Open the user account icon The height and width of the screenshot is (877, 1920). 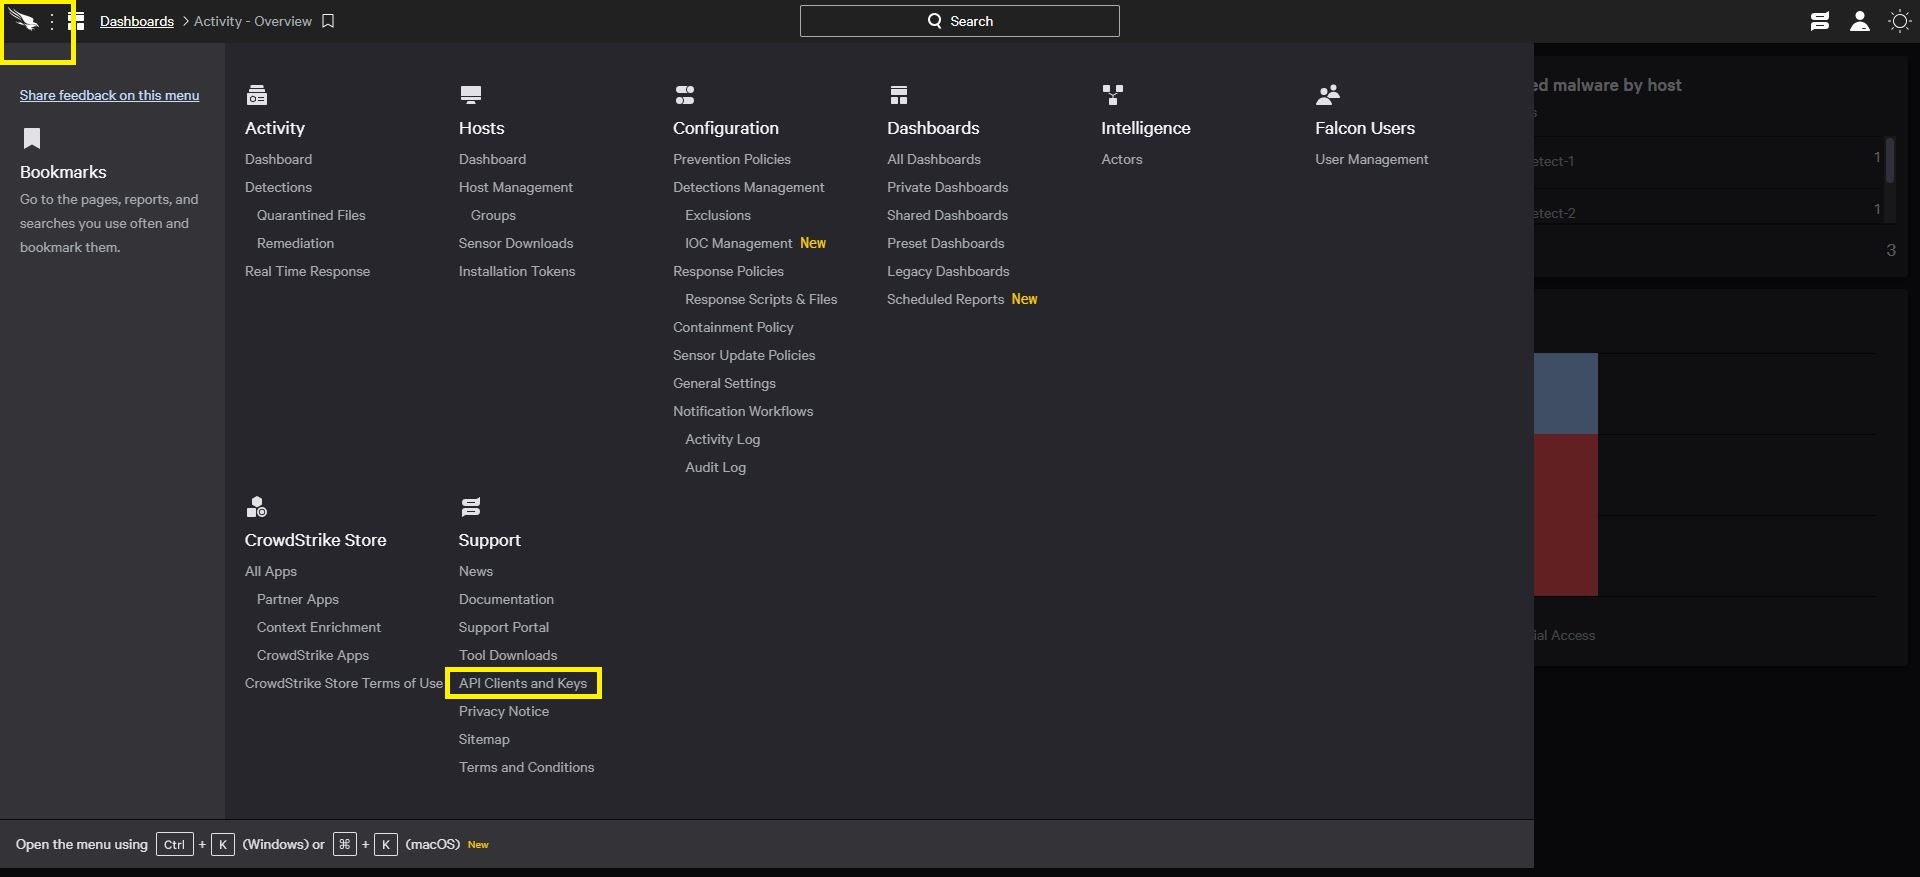click(x=1860, y=21)
